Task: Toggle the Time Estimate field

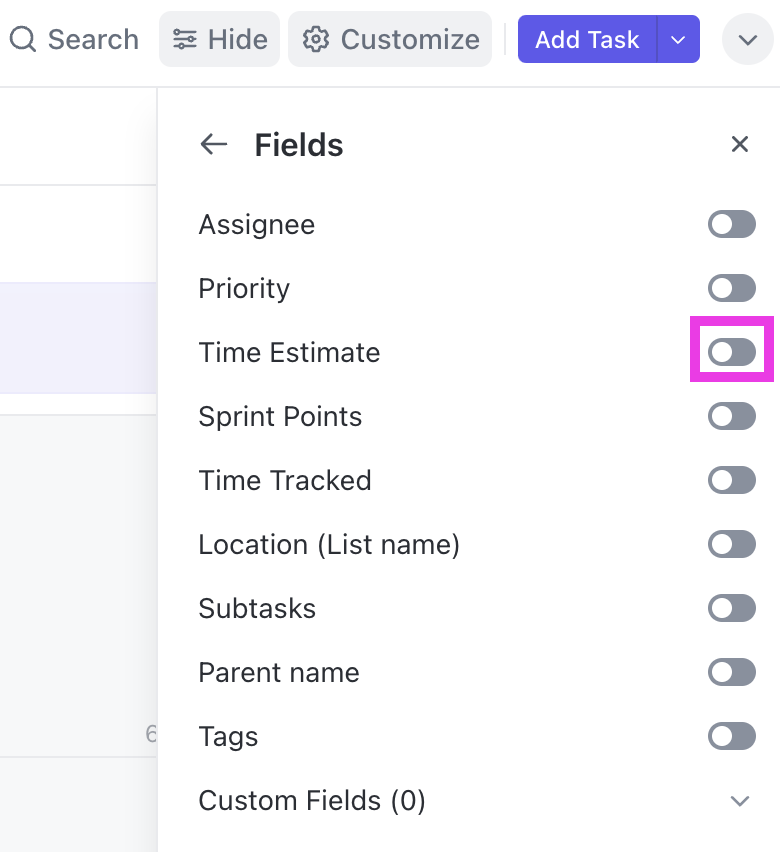Action: click(x=732, y=353)
